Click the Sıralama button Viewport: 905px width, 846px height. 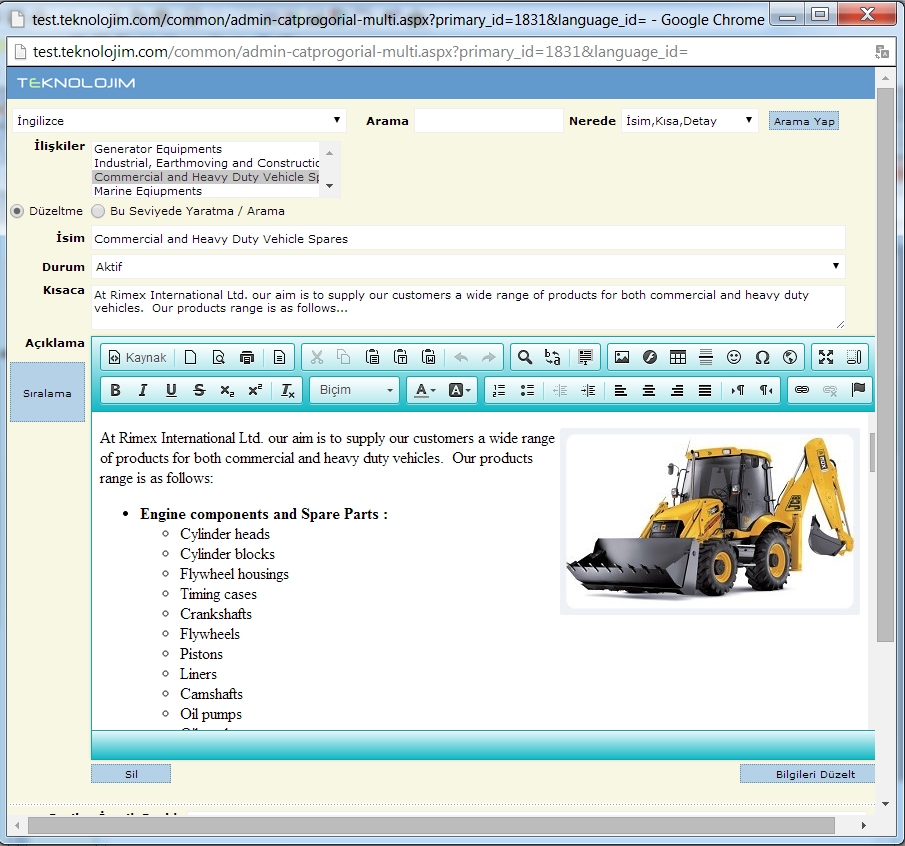(47, 393)
